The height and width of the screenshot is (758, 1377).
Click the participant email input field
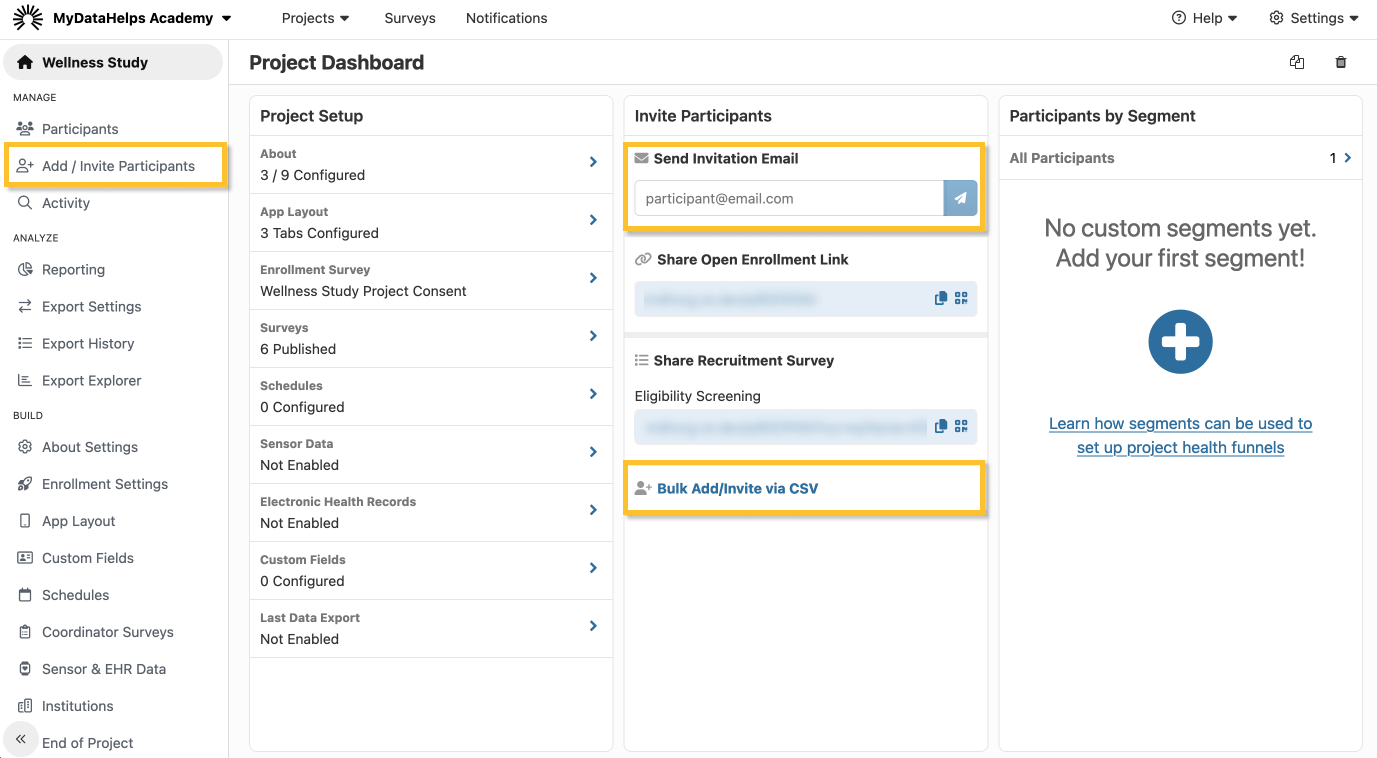point(789,198)
